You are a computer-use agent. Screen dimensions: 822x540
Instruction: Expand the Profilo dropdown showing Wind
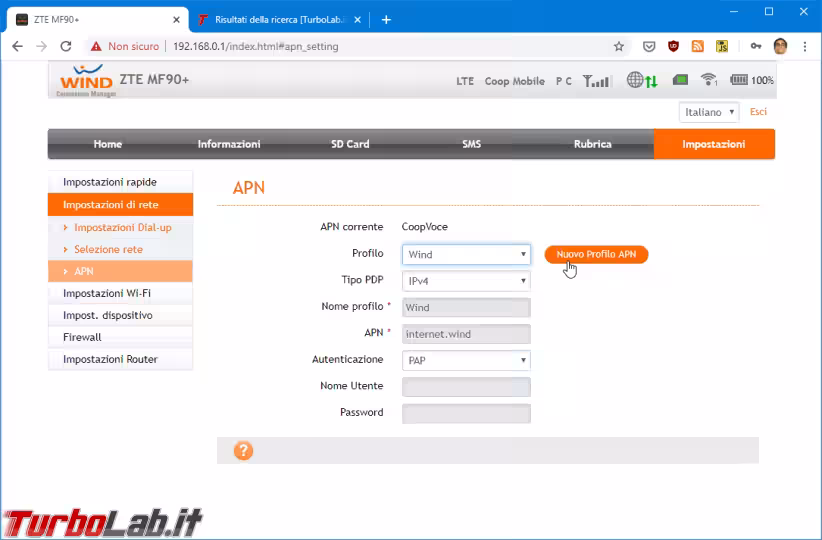point(466,254)
